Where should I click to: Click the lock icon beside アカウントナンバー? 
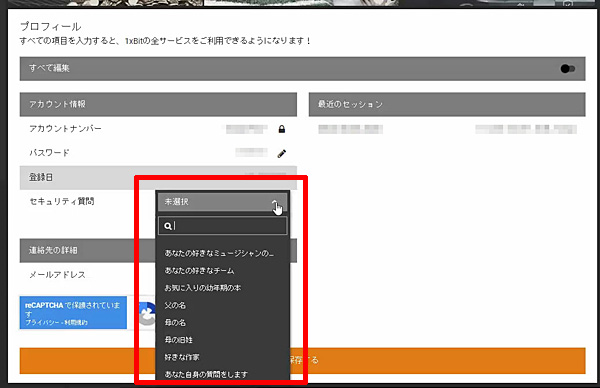pyautogui.click(x=282, y=129)
